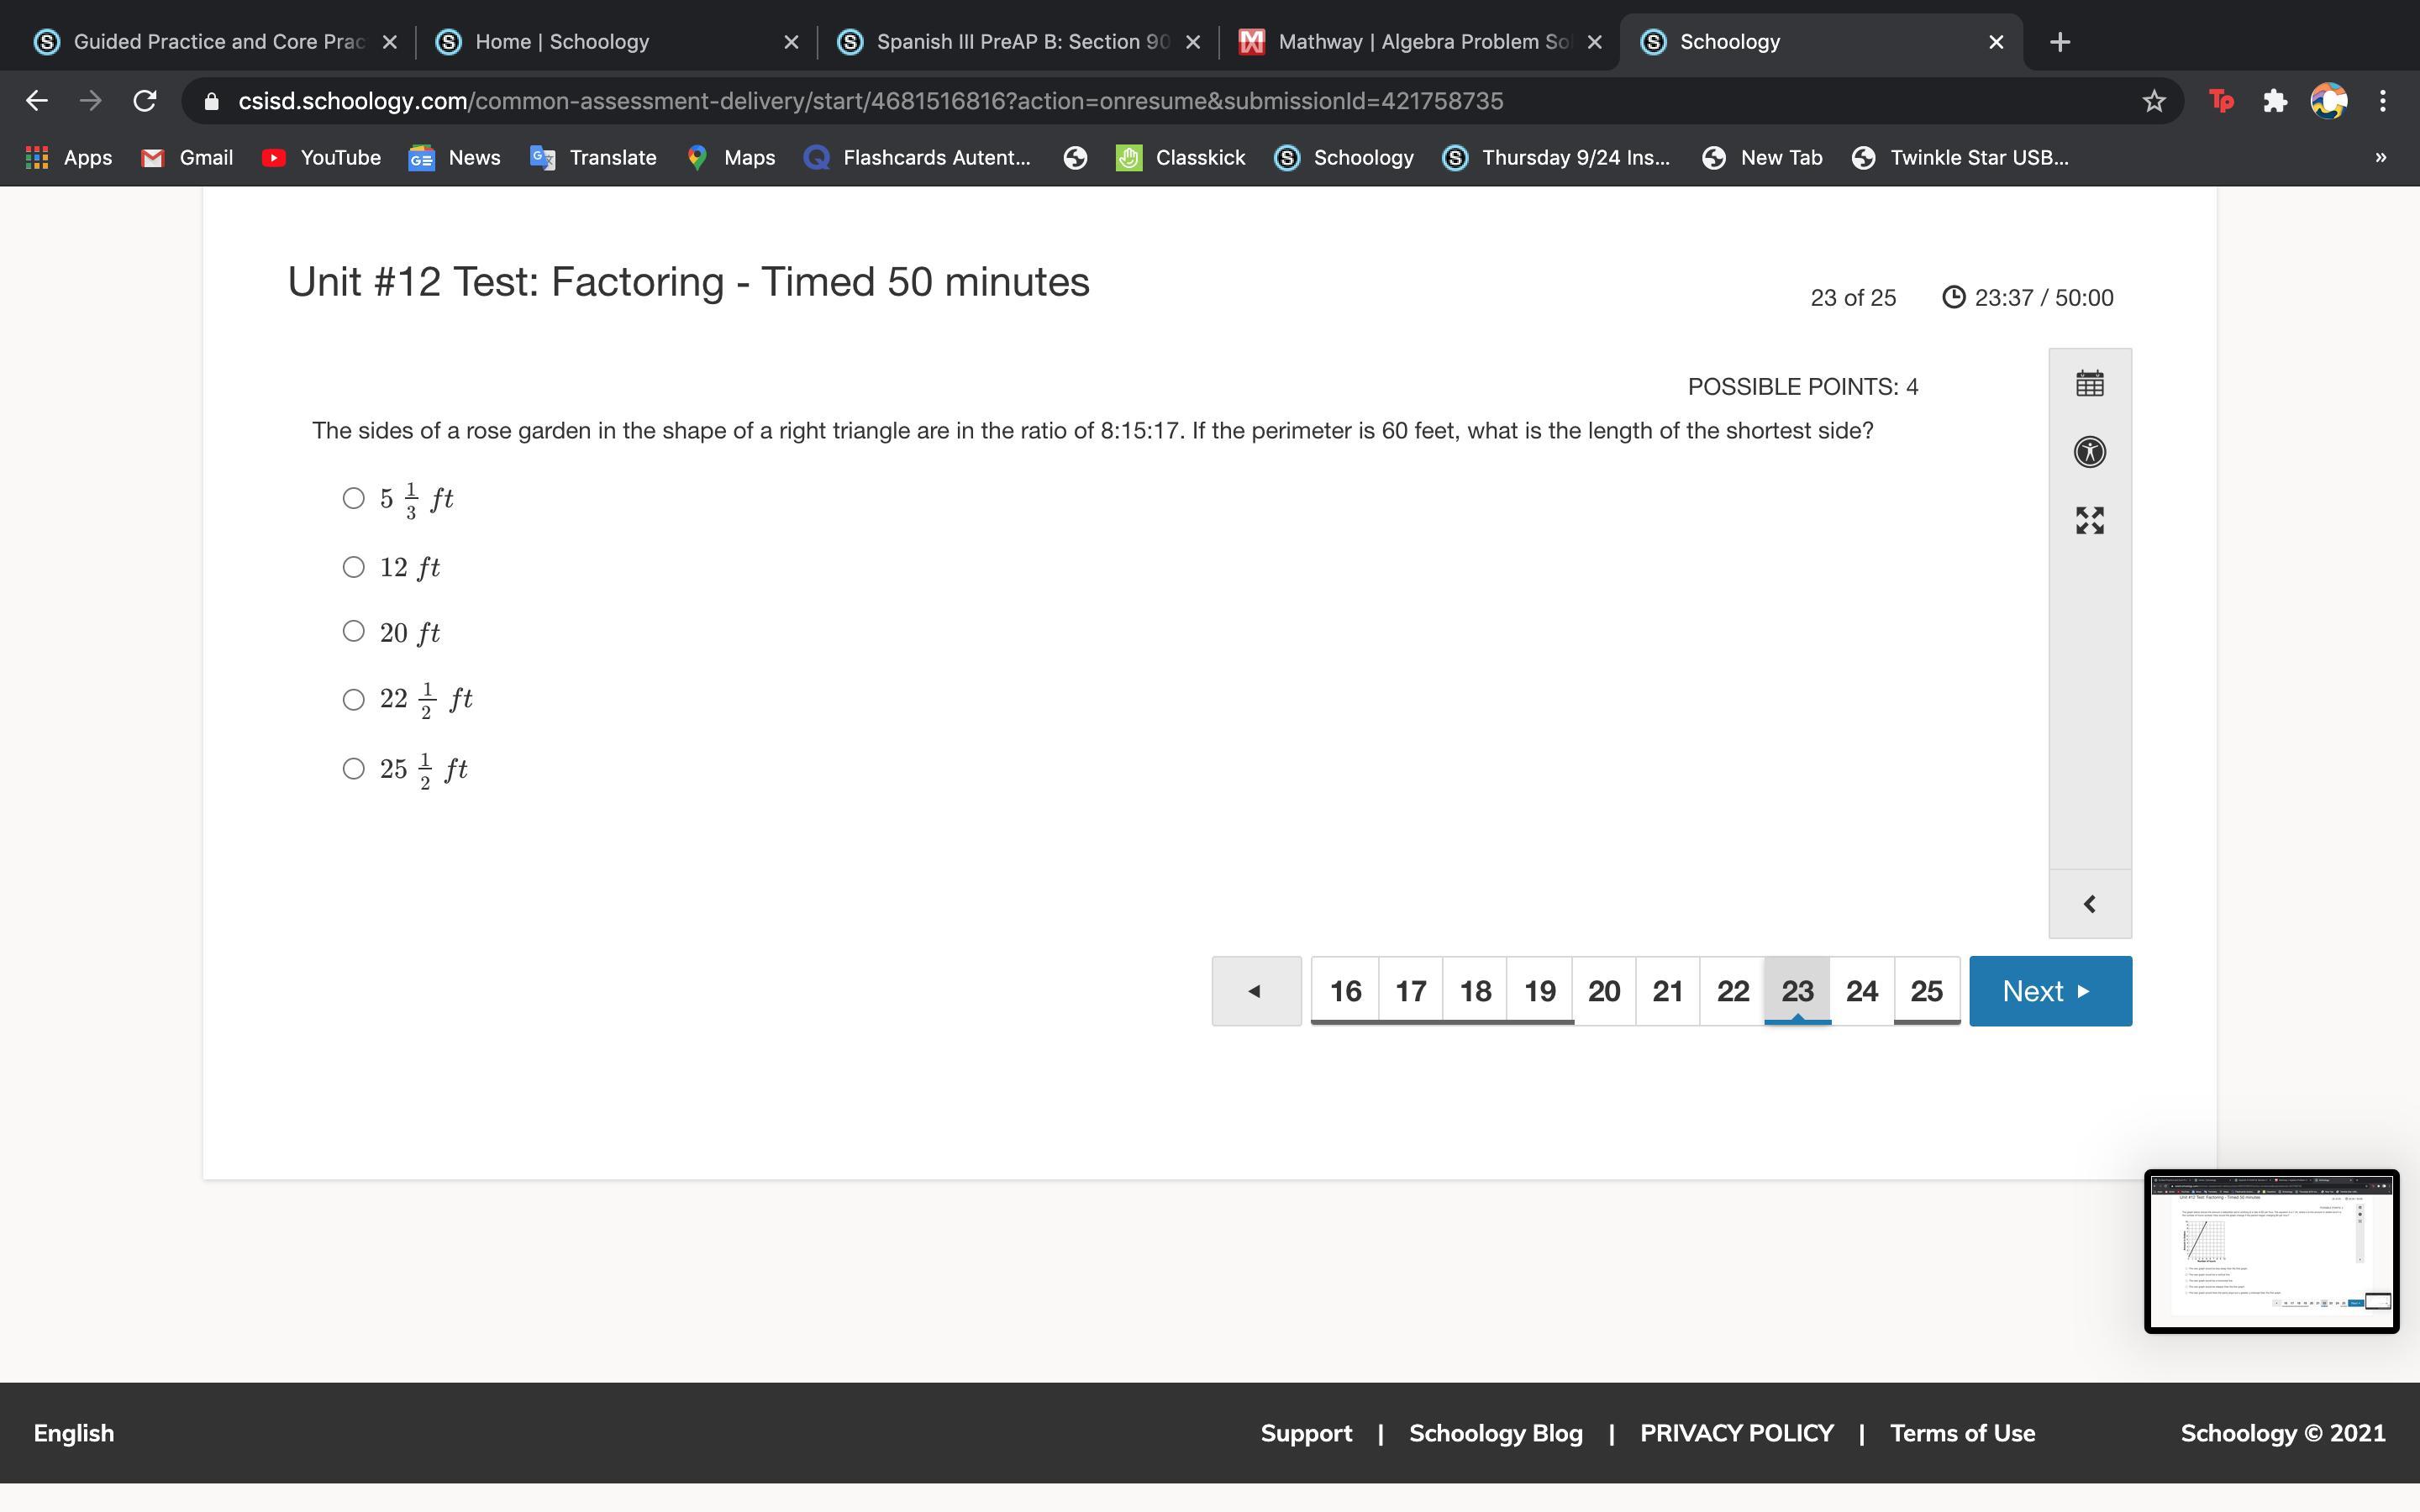Jump to question 24 in the navigator
The height and width of the screenshot is (1512, 2420).
pos(1861,991)
